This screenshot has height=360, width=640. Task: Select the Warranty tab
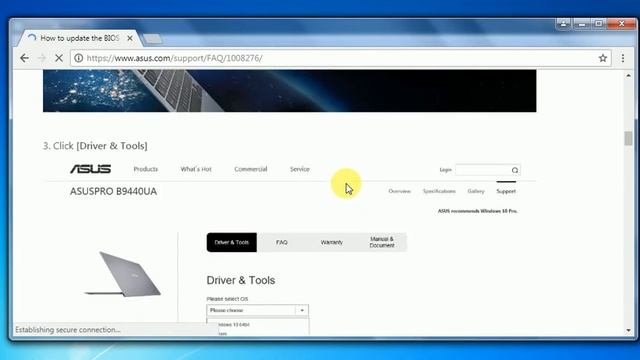[331, 242]
